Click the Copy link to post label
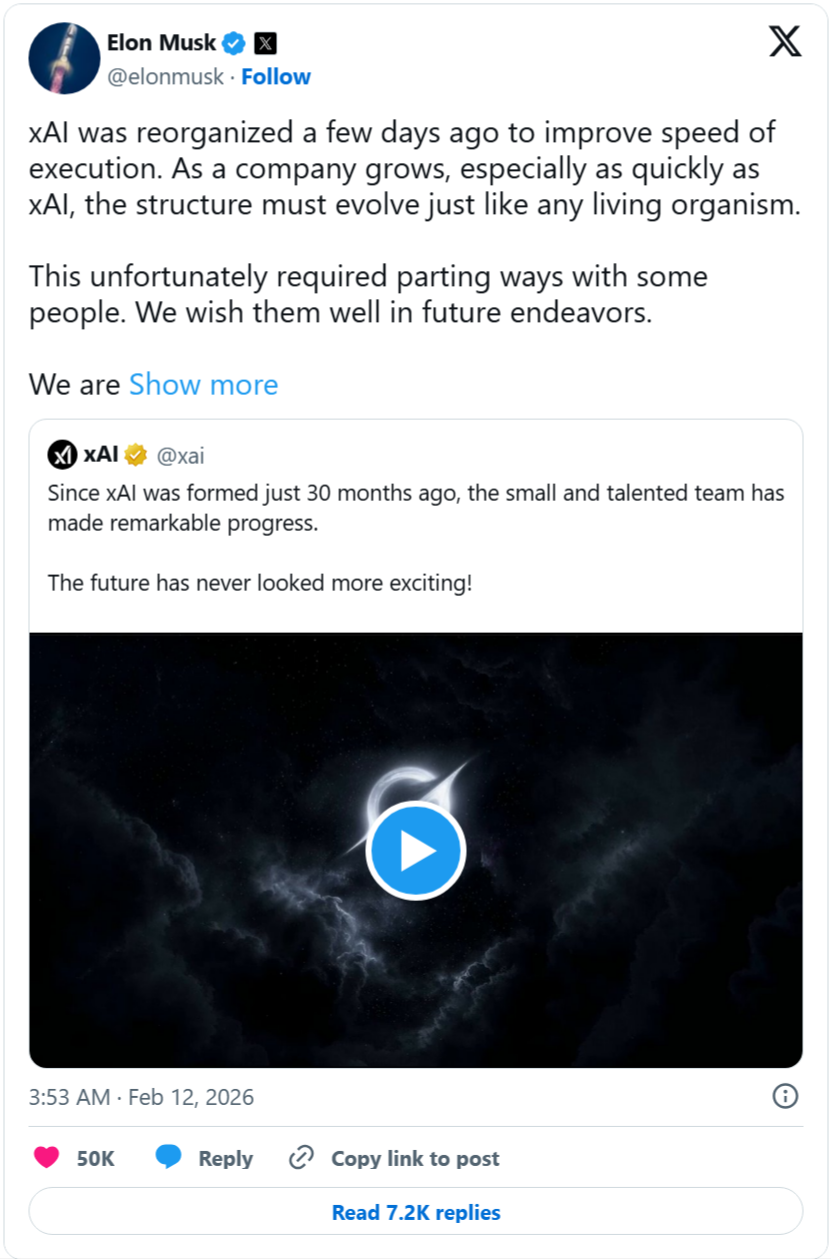831x1259 pixels. point(415,1158)
